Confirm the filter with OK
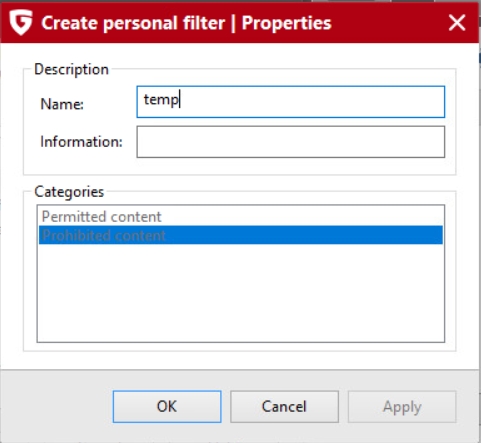The height and width of the screenshot is (443, 481). point(167,407)
